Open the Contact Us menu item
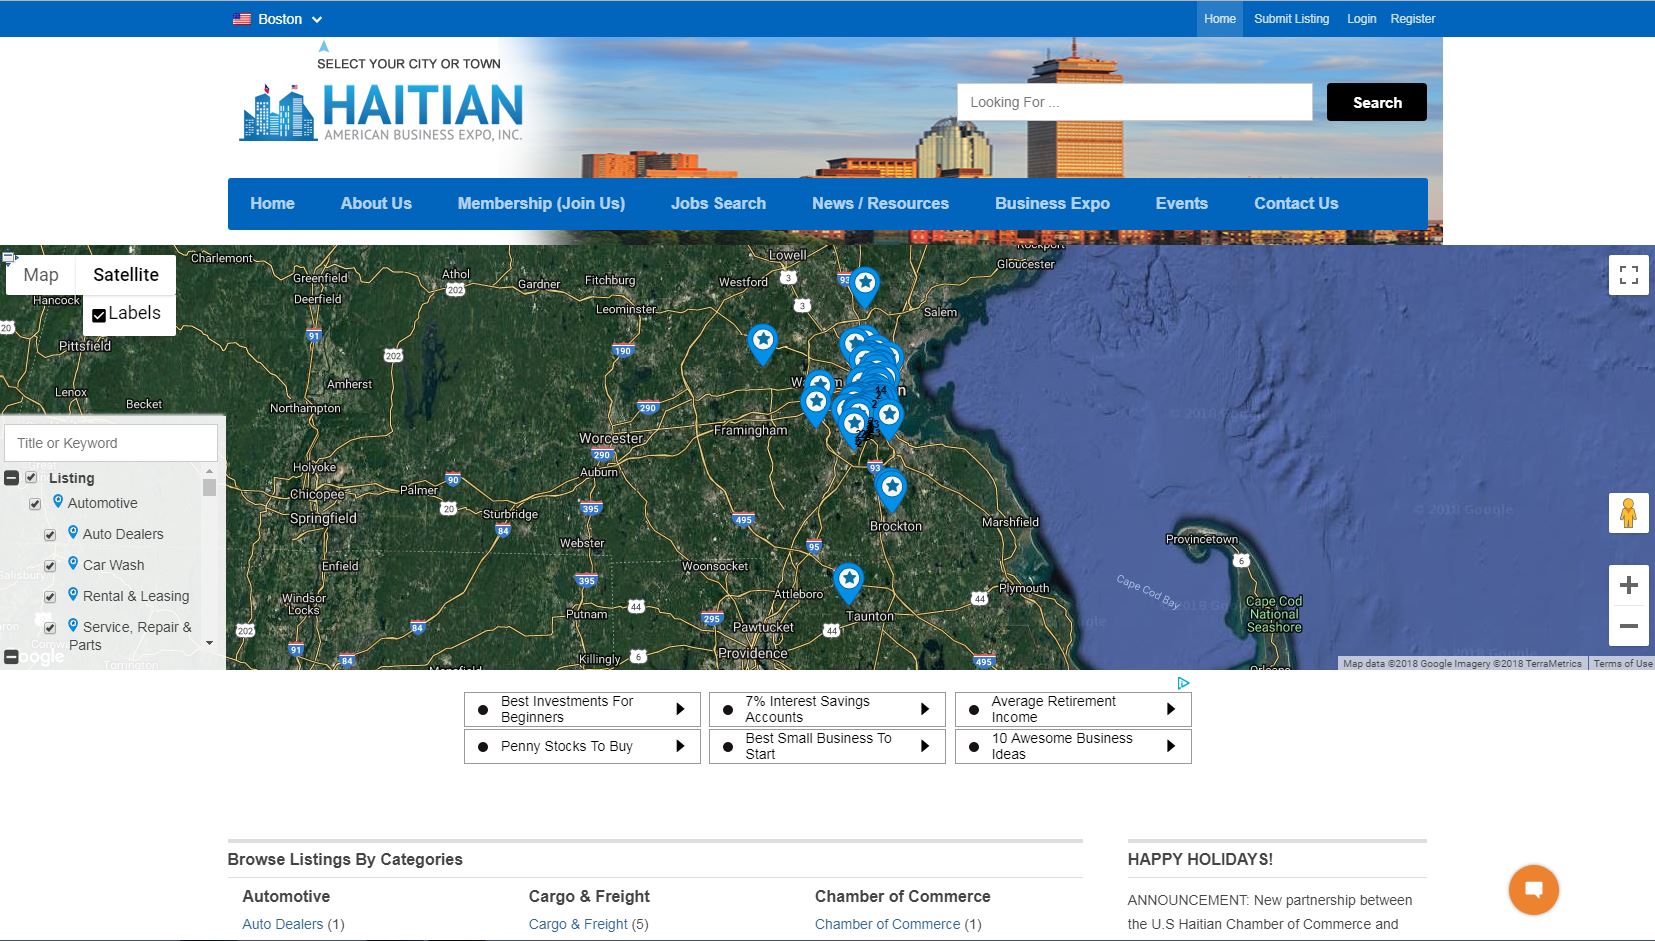Viewport: 1655px width, 941px height. point(1296,204)
